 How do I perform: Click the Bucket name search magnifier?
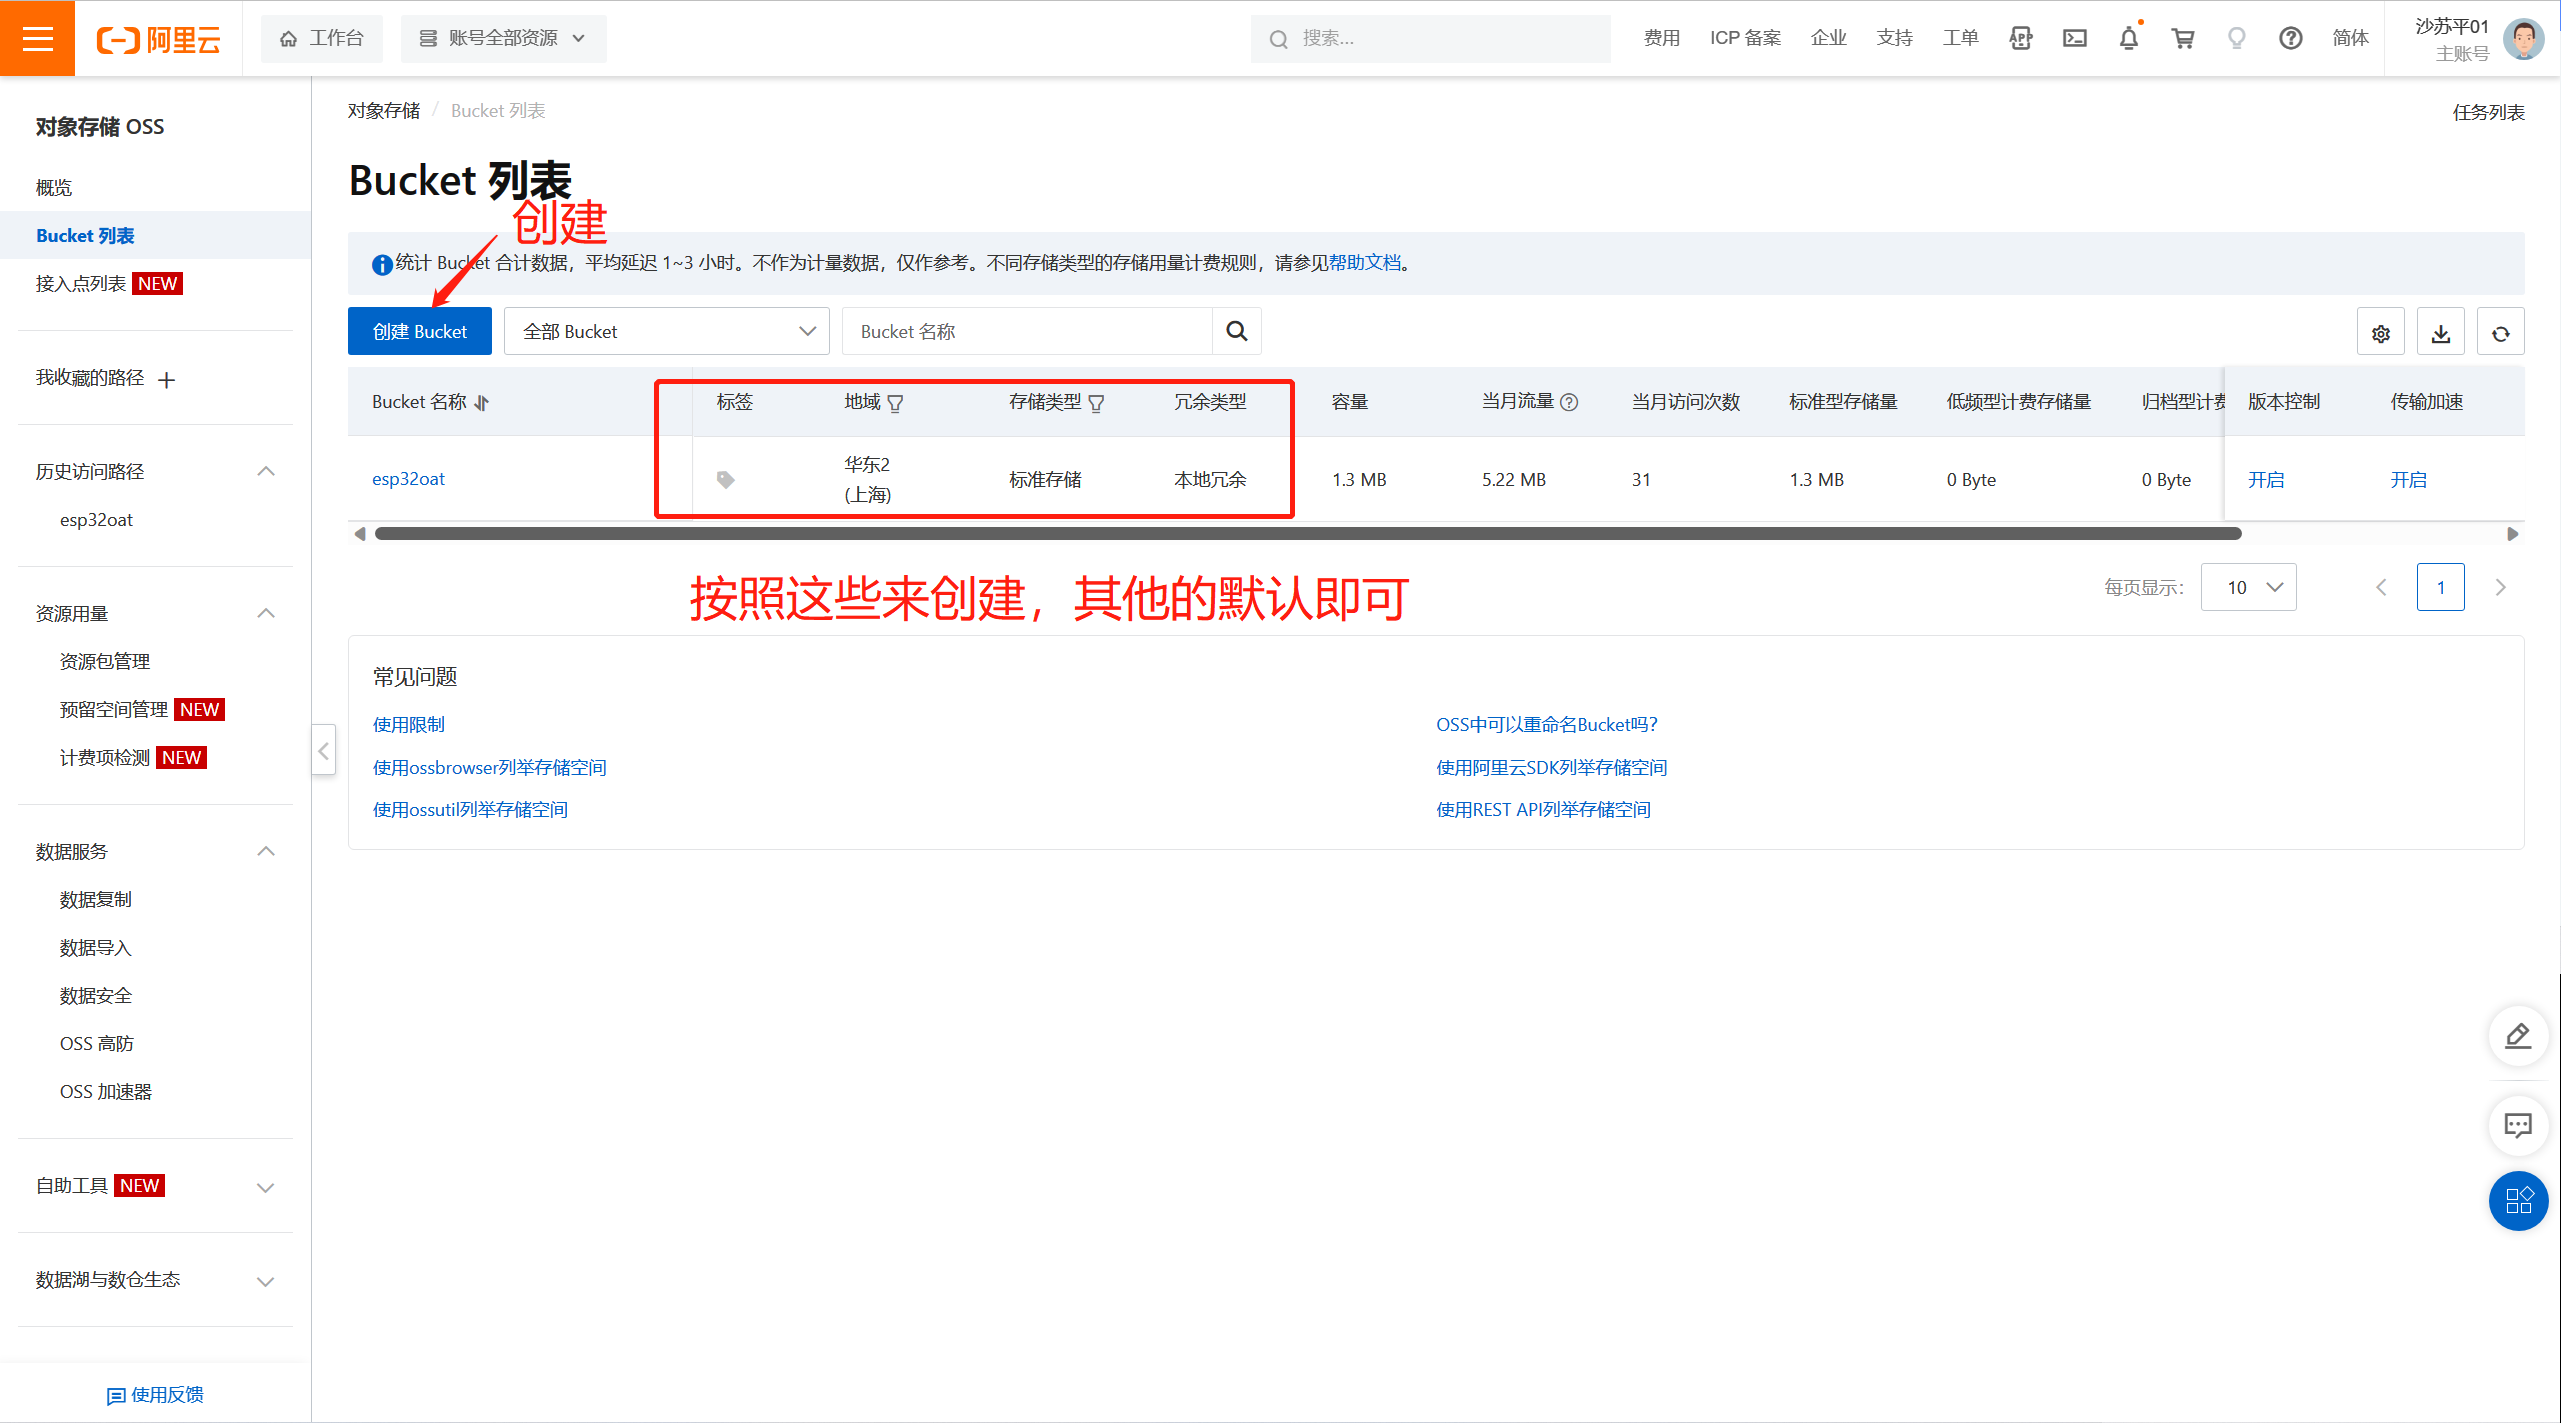coord(1237,331)
